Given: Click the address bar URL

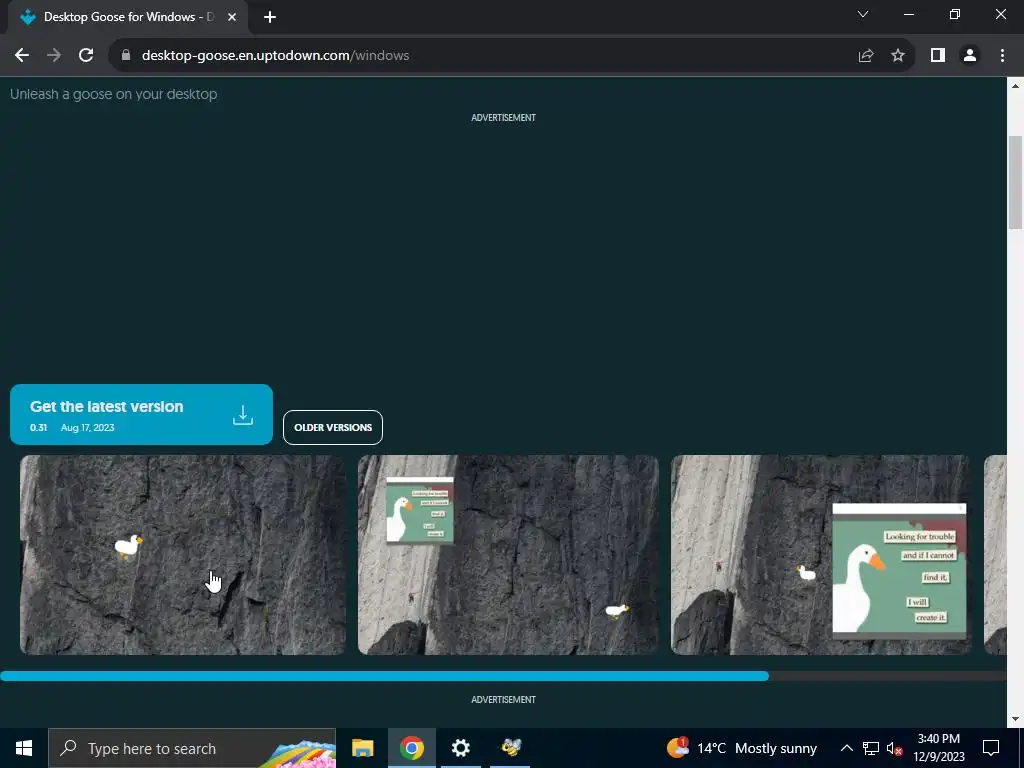Looking at the screenshot, I should point(275,56).
